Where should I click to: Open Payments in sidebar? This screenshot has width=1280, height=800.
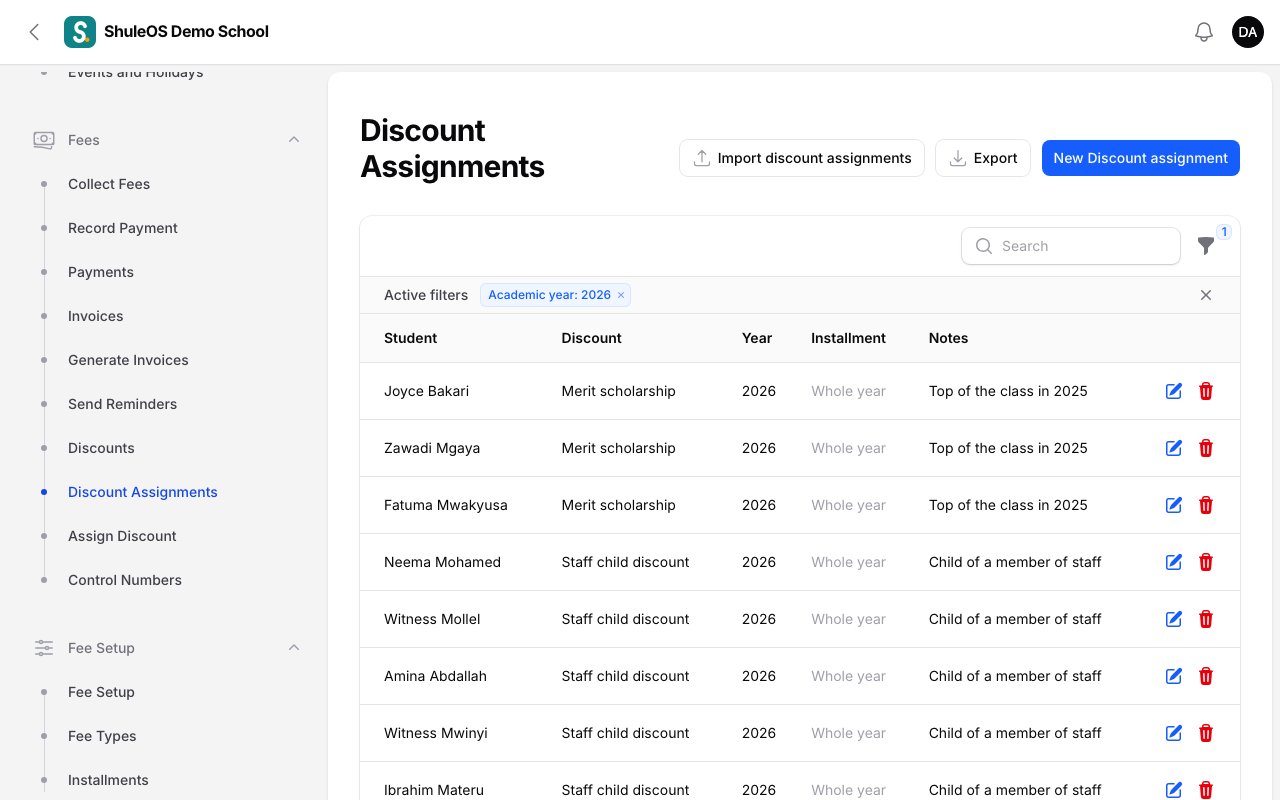(101, 272)
